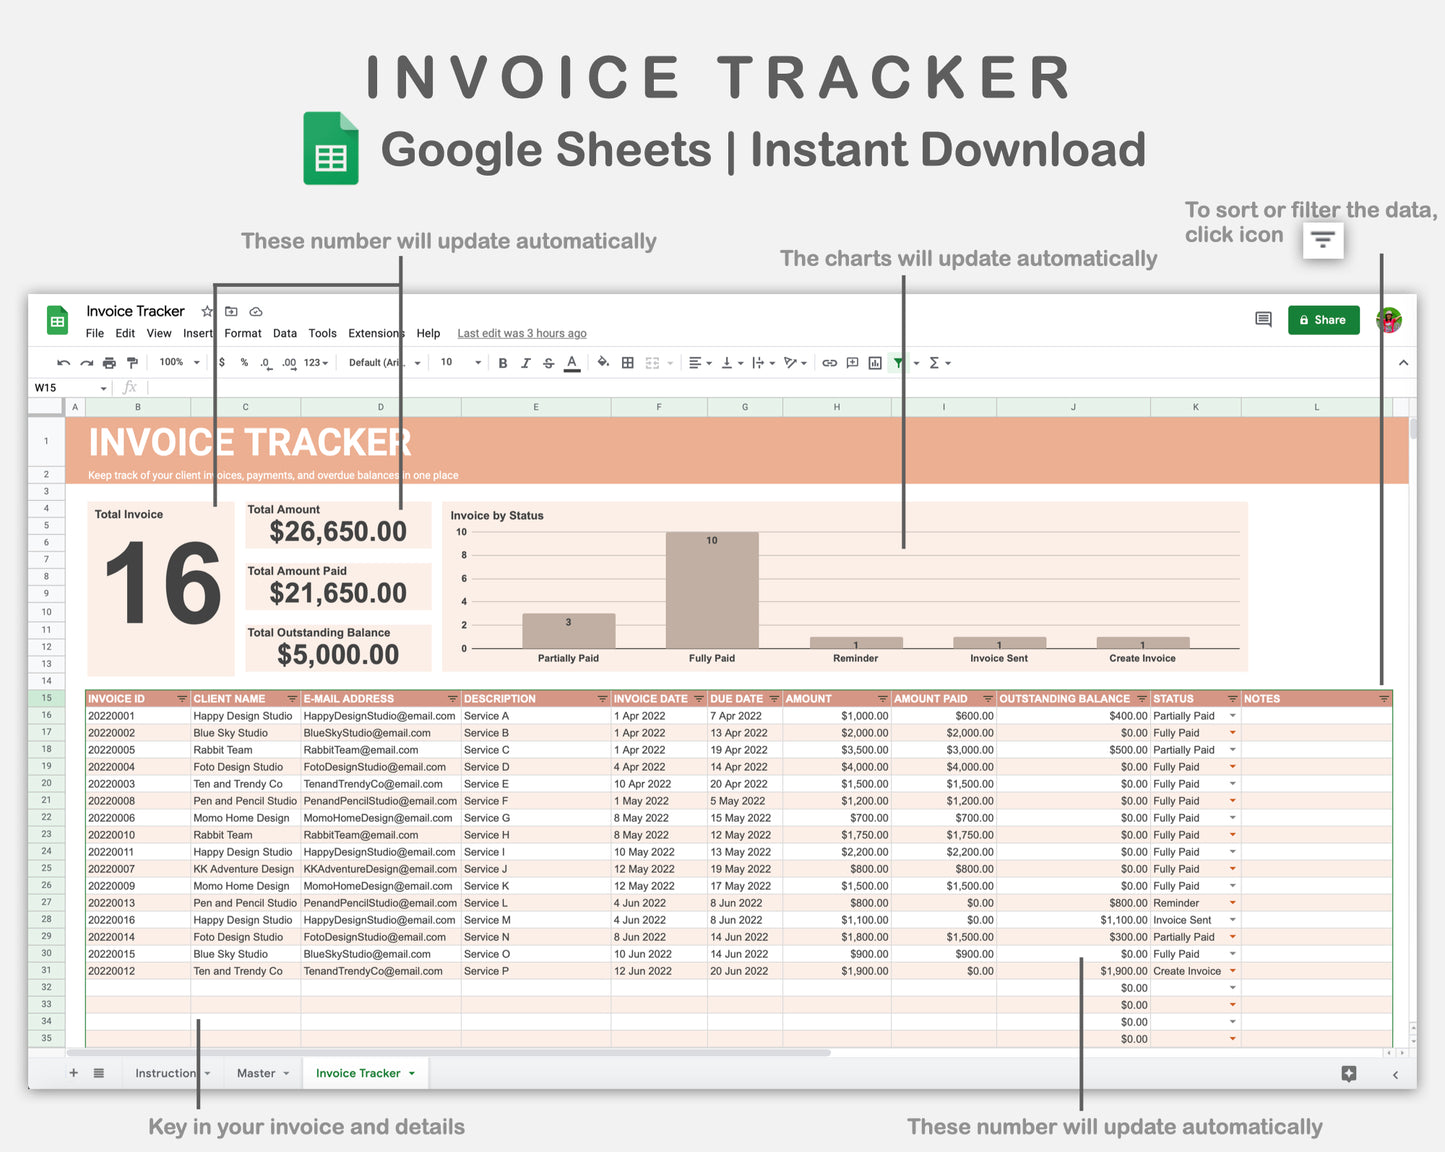Insert a chart from the toolbar
Screen dimensions: 1445x1152
click(874, 362)
